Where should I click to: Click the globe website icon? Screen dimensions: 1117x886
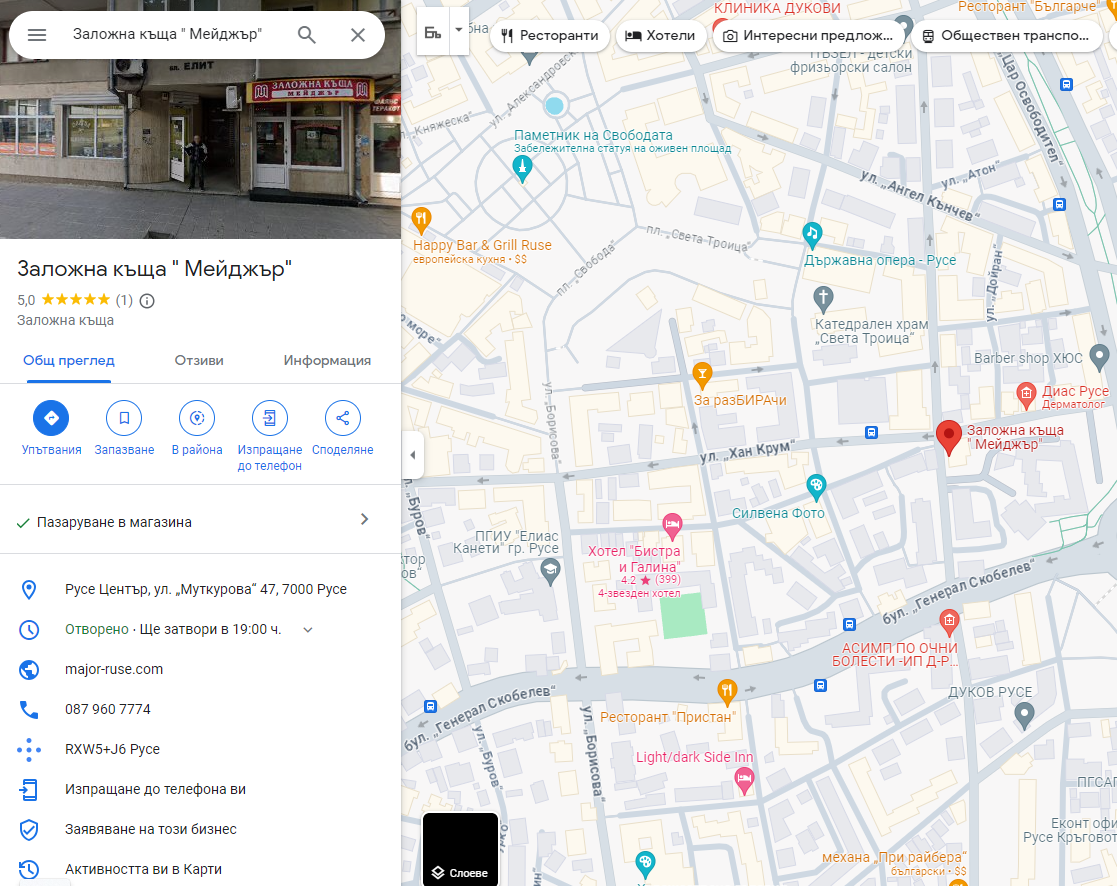click(28, 669)
